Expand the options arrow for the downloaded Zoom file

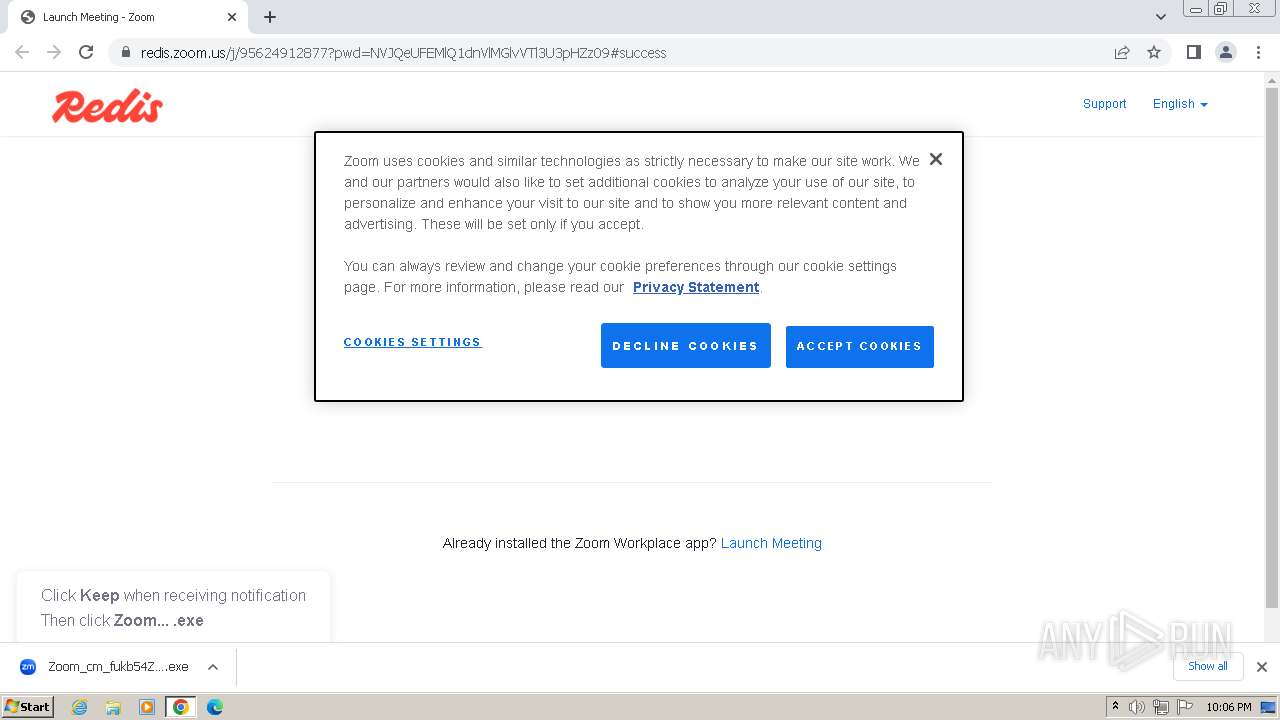coord(213,667)
